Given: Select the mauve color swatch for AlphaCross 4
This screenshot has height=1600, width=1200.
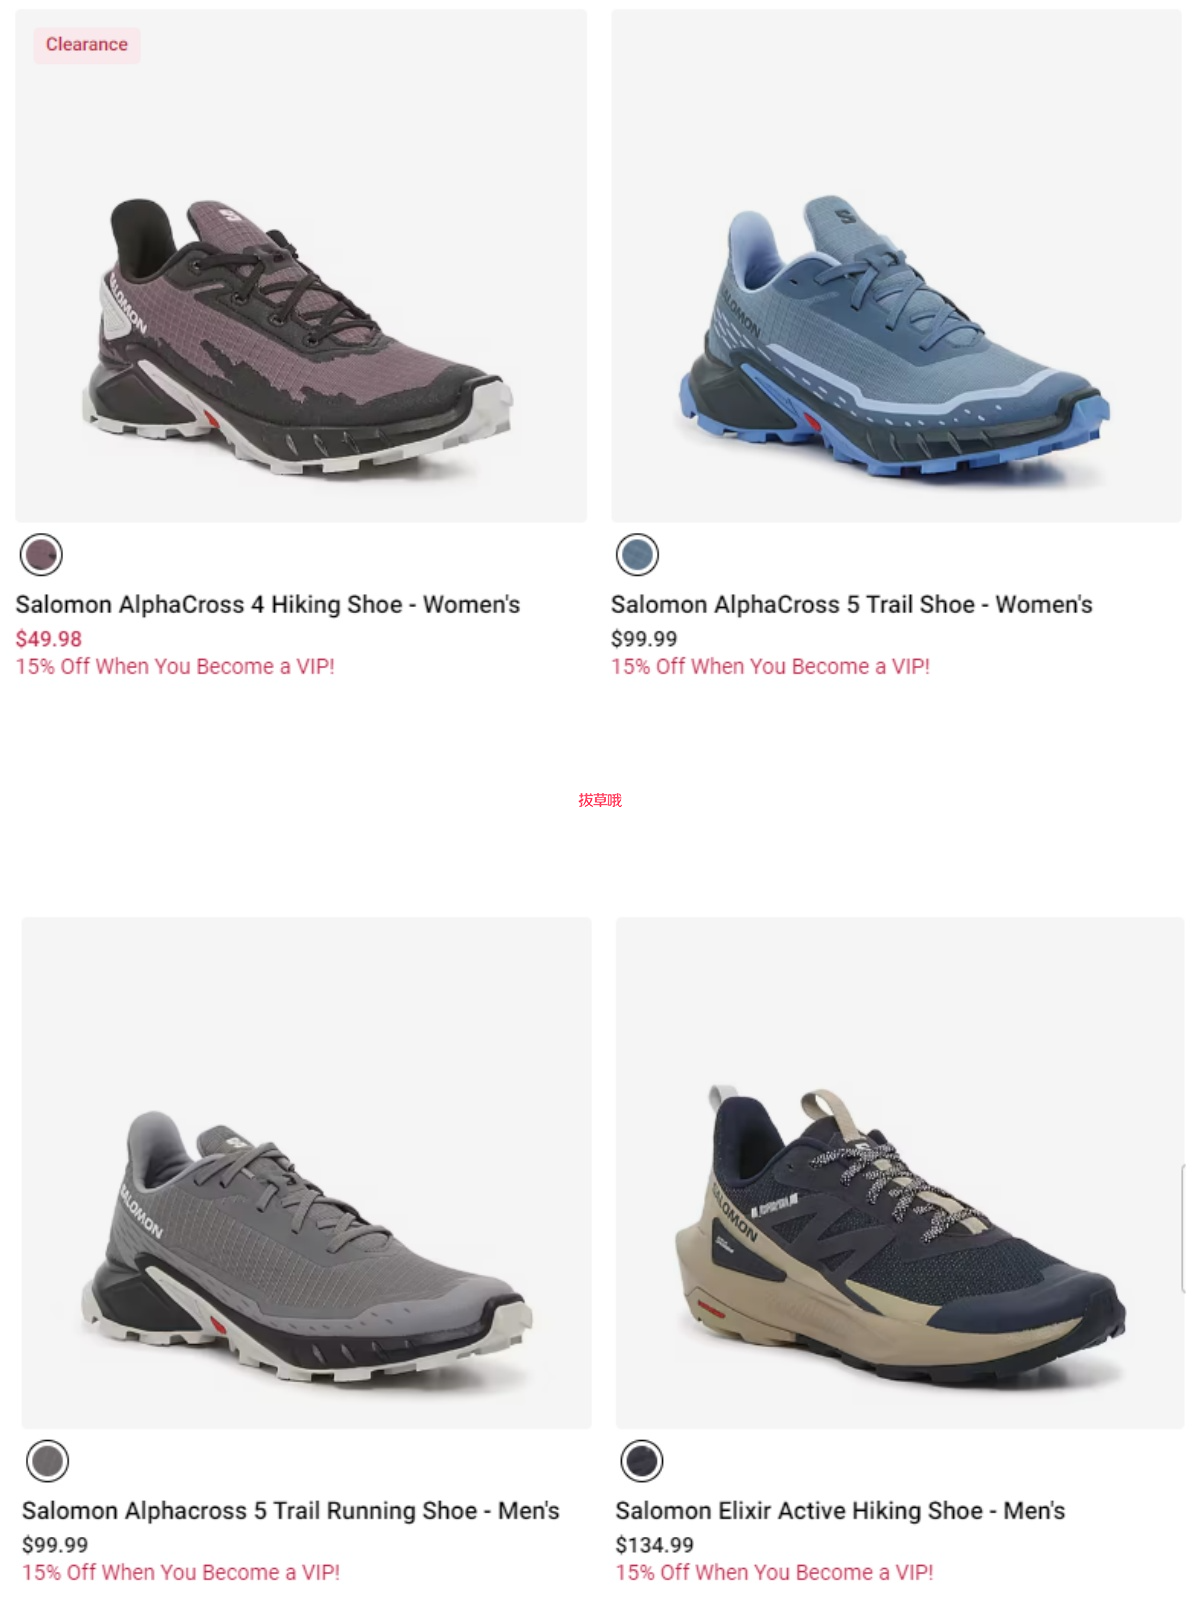Looking at the screenshot, I should (41, 554).
